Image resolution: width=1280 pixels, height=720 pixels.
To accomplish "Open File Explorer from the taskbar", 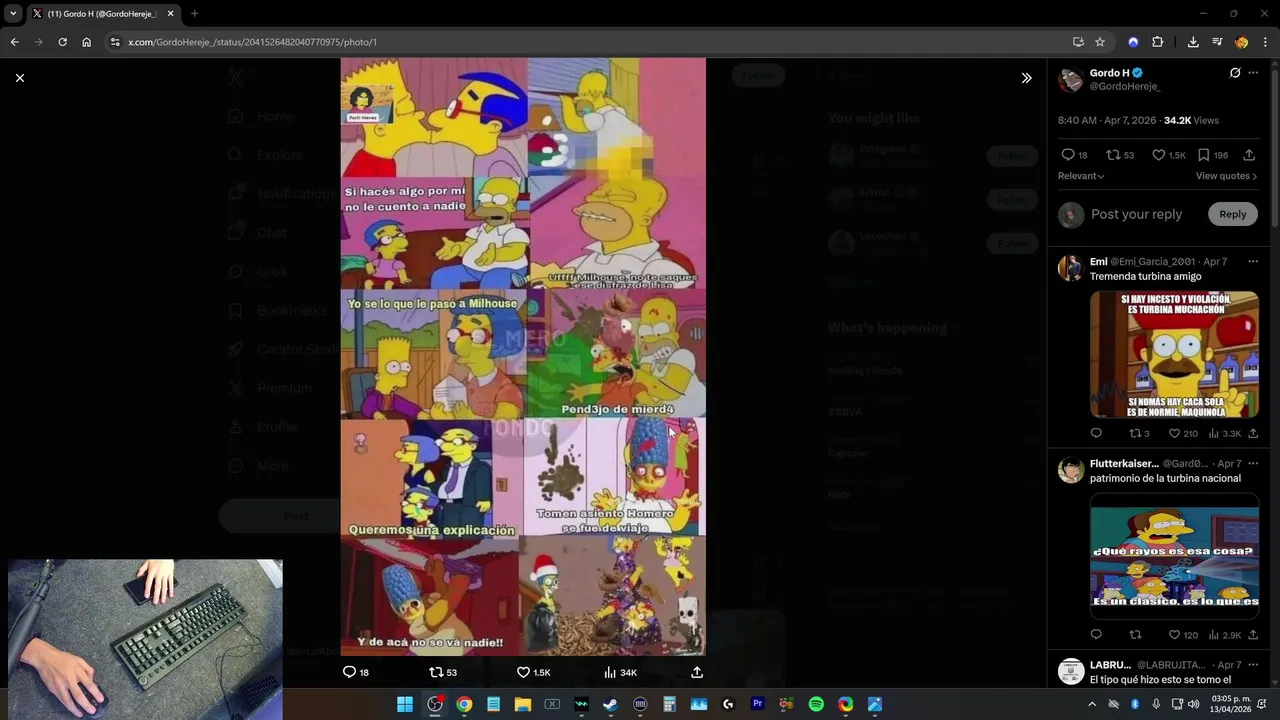I will pos(522,704).
